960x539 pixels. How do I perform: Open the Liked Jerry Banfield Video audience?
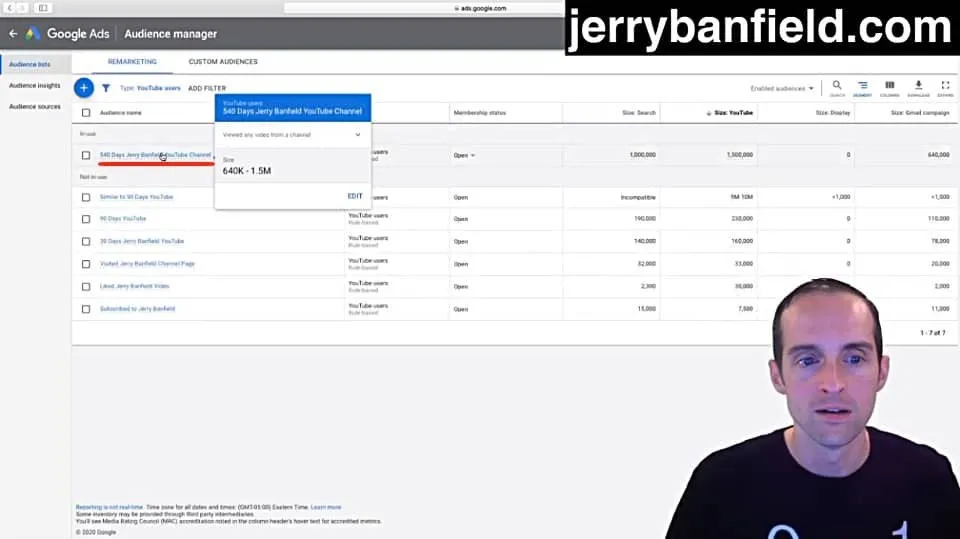tap(135, 286)
